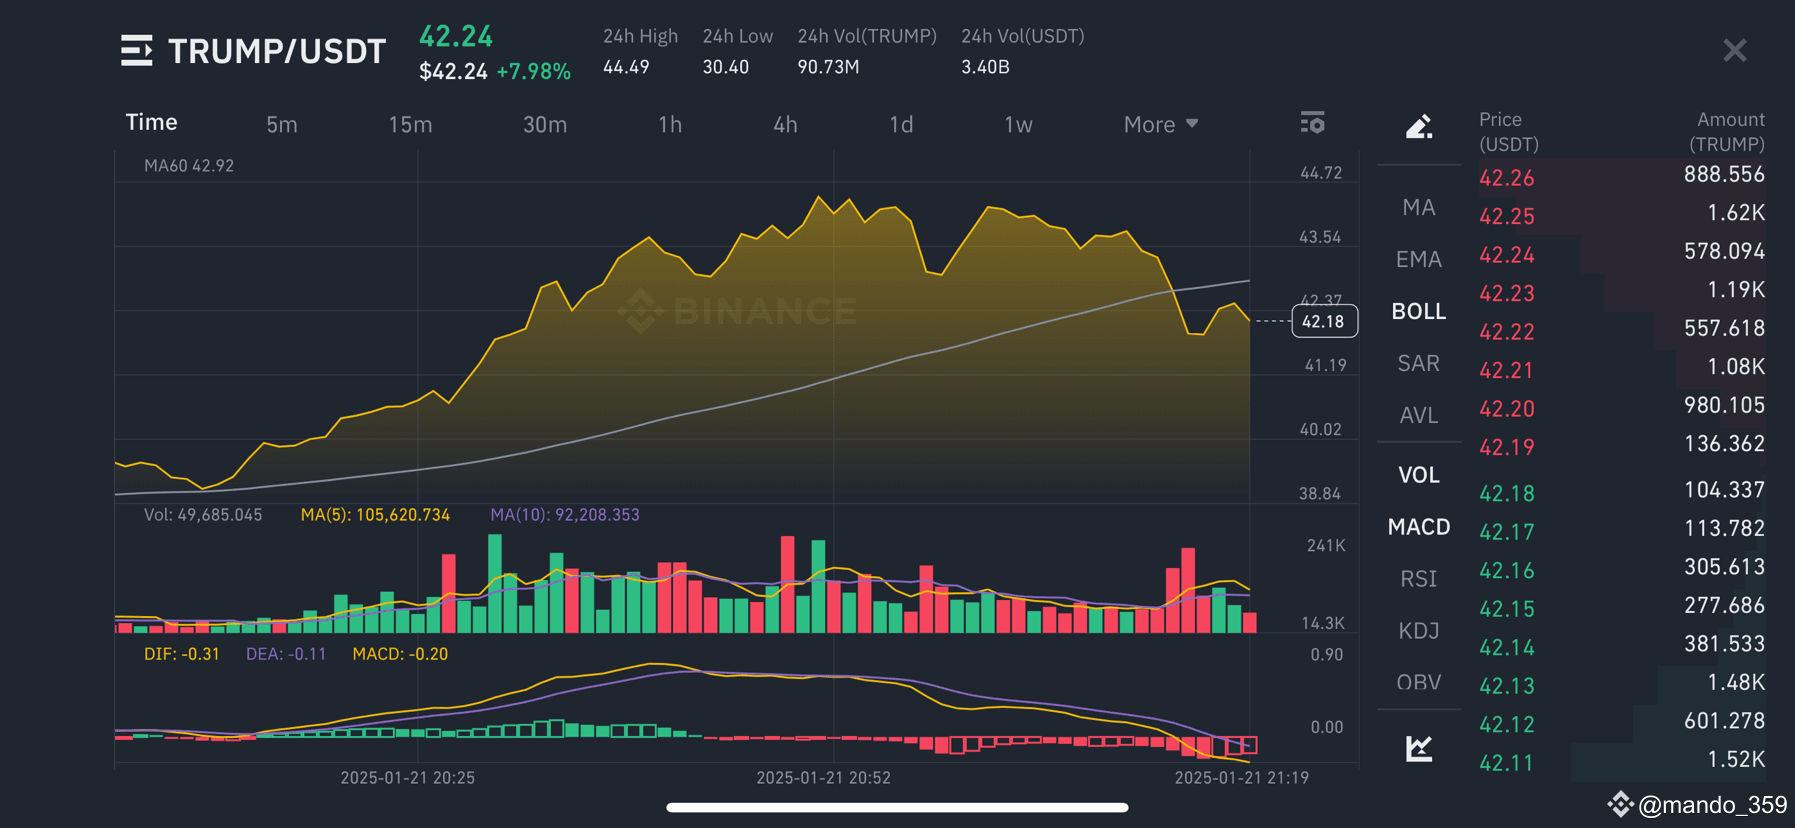Click the 888.556 amount entry

(x=1724, y=174)
